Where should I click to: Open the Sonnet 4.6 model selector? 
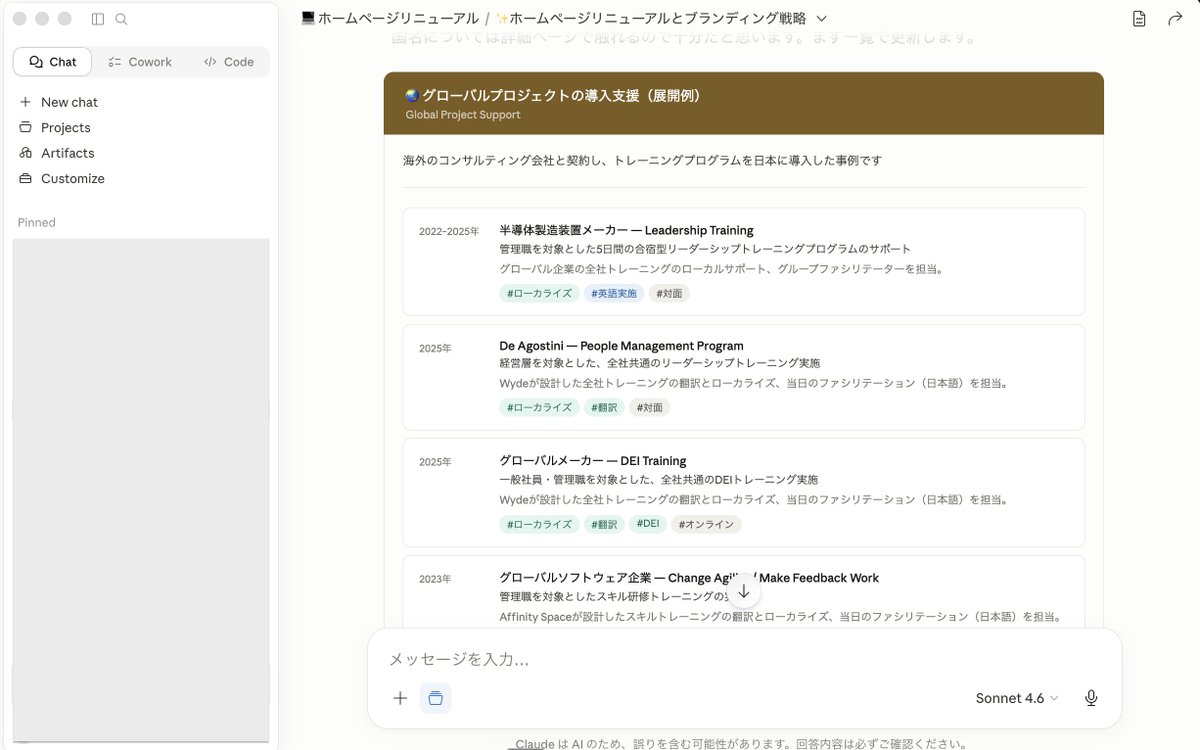pos(1016,698)
